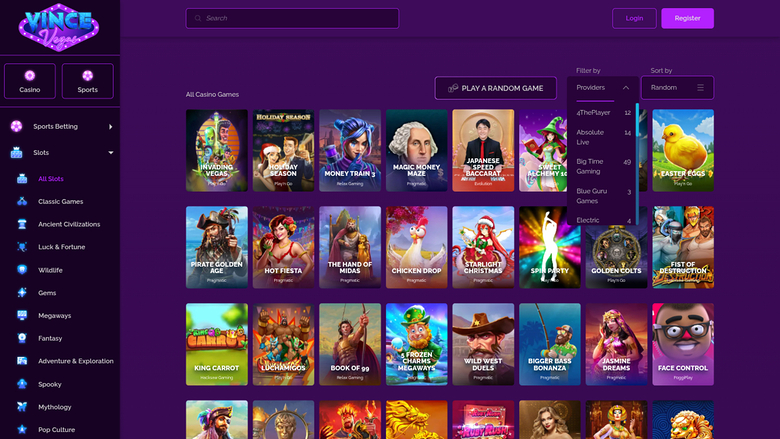Open Fist of Destruction game tile
This screenshot has height=439, width=780.
click(x=683, y=247)
